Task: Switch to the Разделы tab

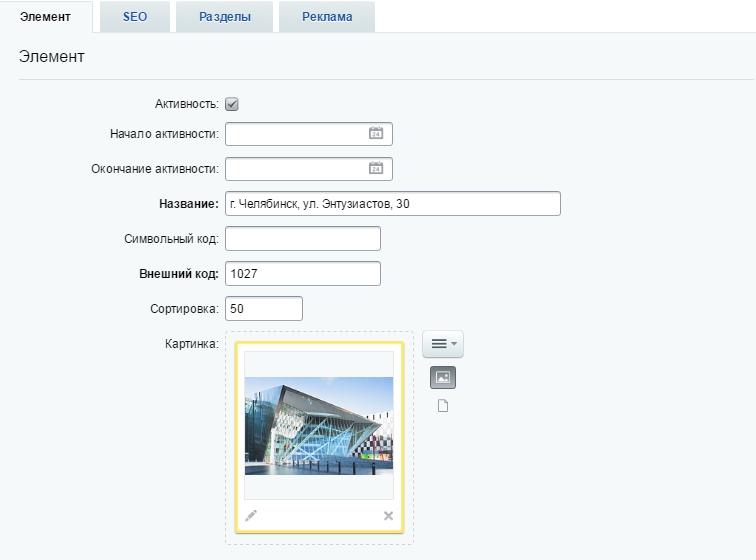Action: coord(225,17)
